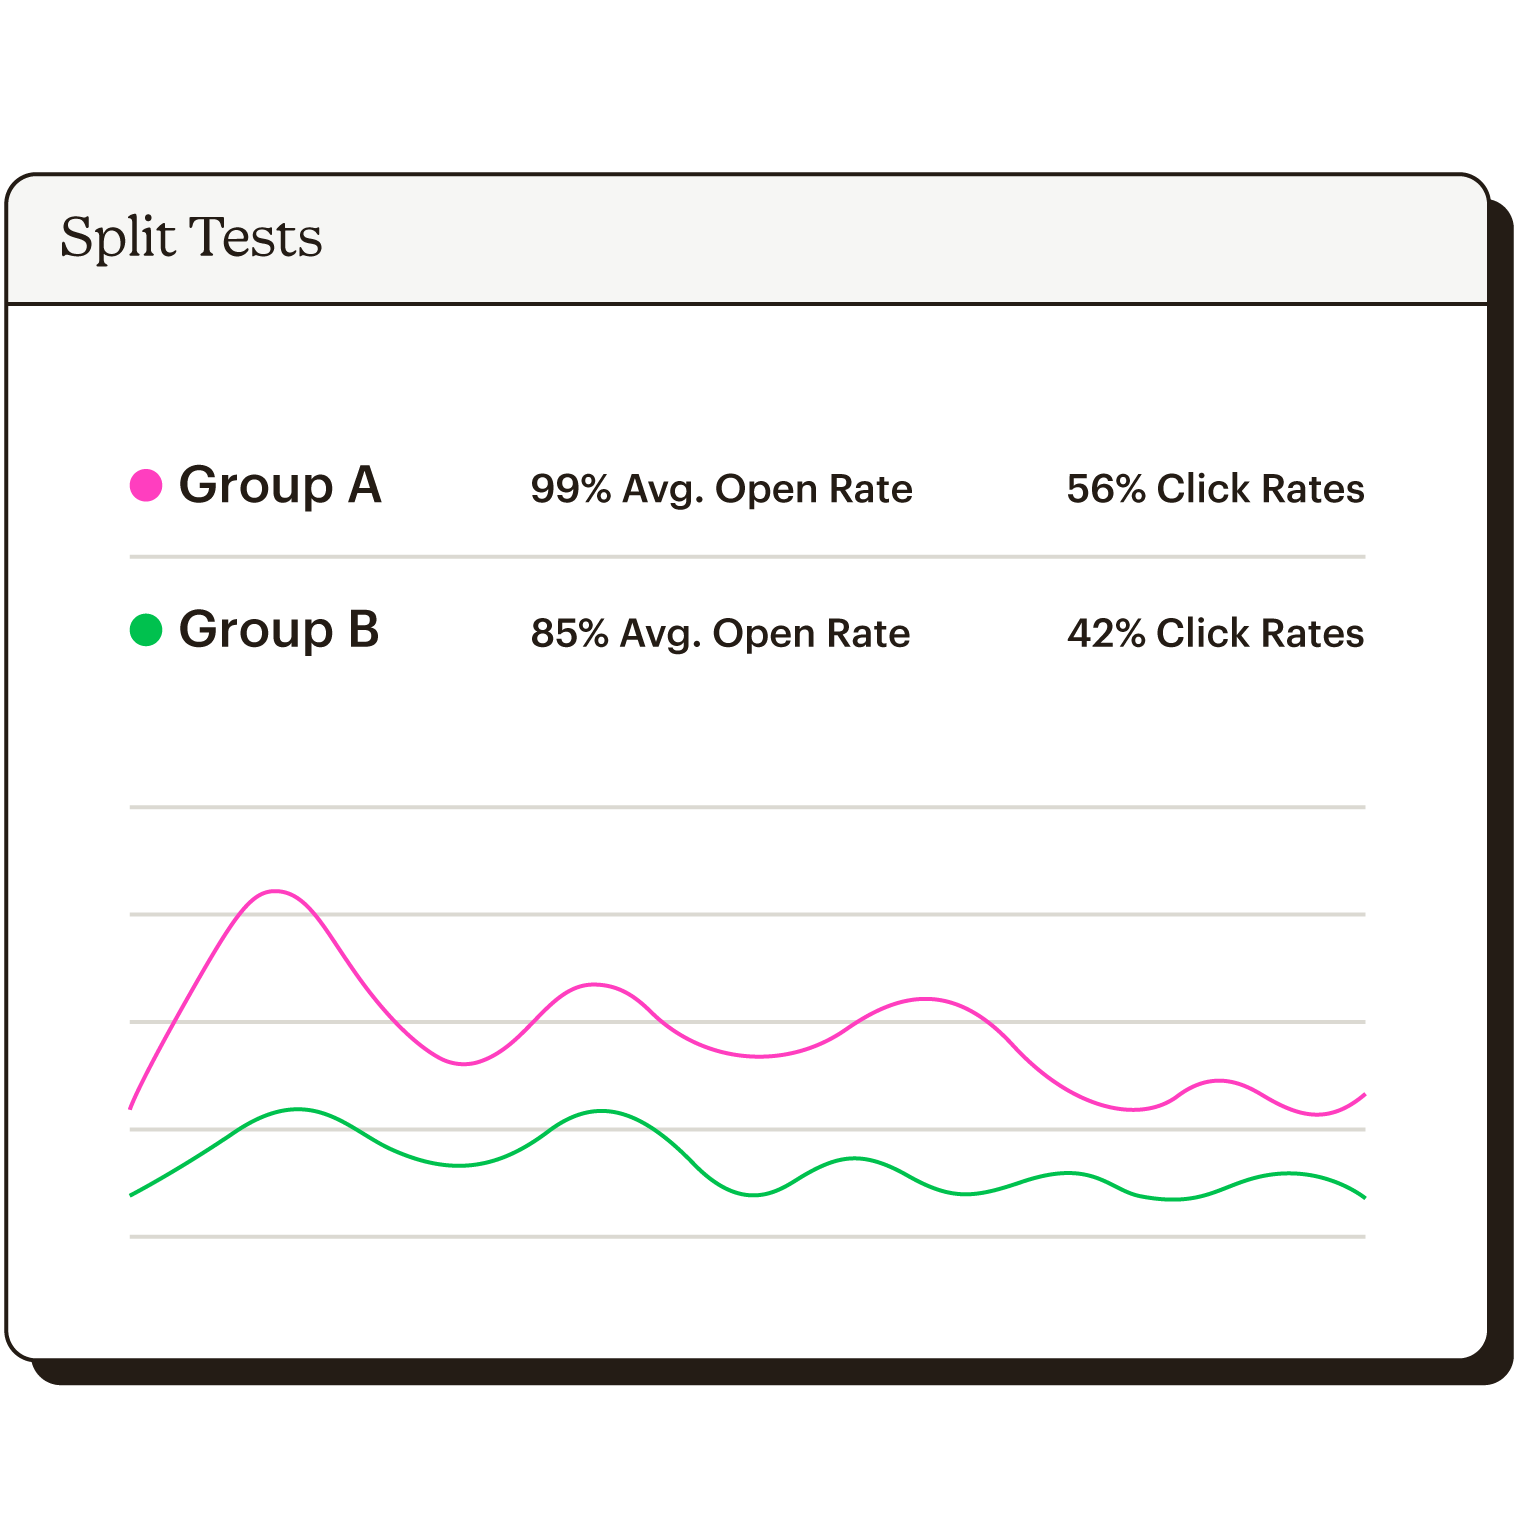
Task: Click the "56% Click Rates" stat
Action: pos(1215,489)
